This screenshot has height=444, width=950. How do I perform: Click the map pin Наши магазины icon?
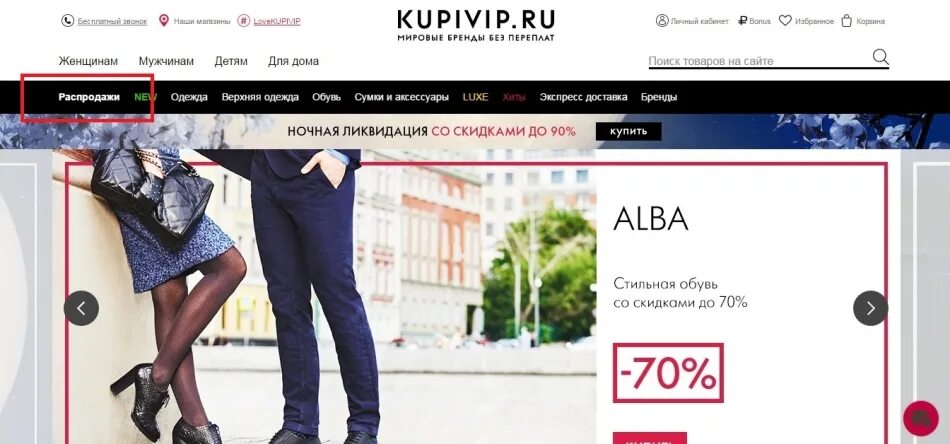pos(164,21)
